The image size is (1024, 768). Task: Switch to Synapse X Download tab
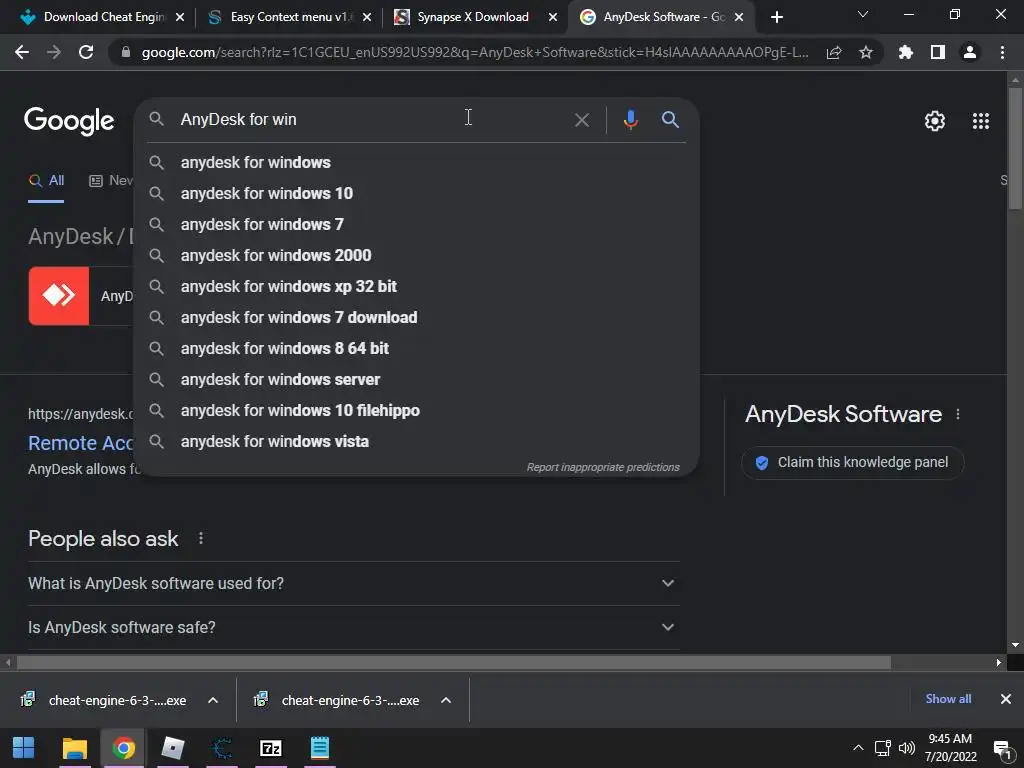pos(470,17)
